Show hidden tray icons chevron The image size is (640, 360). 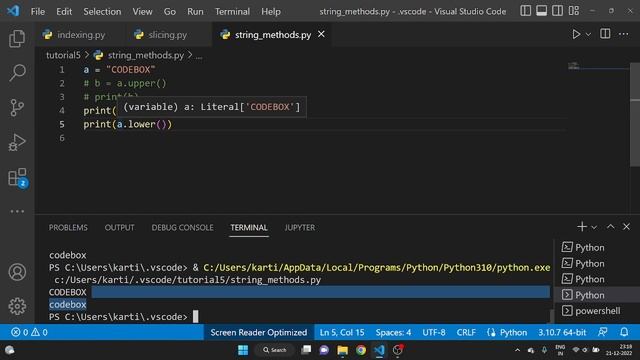(517, 350)
